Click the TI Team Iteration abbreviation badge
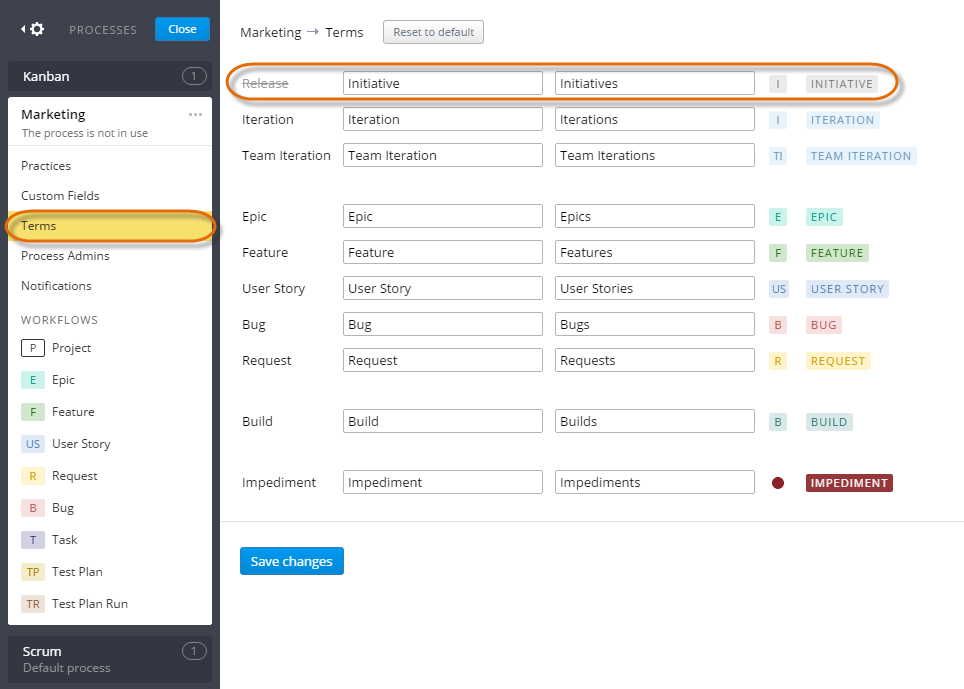 coord(778,155)
